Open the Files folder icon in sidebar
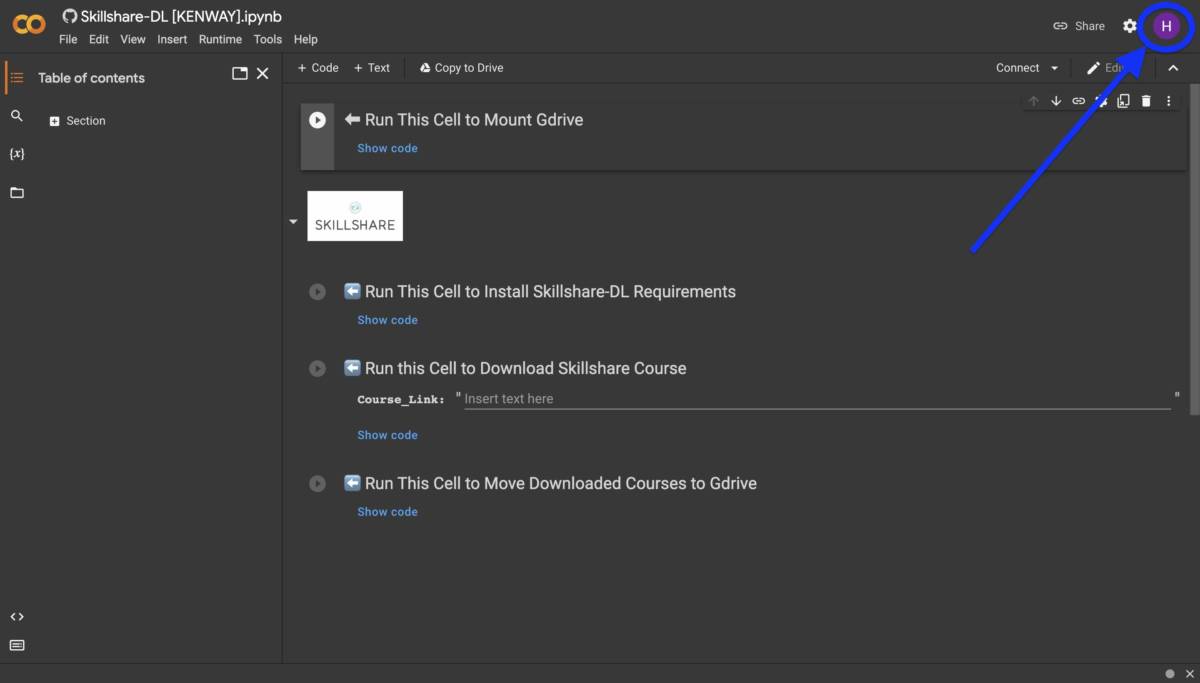This screenshot has height=683, width=1200. [16, 192]
